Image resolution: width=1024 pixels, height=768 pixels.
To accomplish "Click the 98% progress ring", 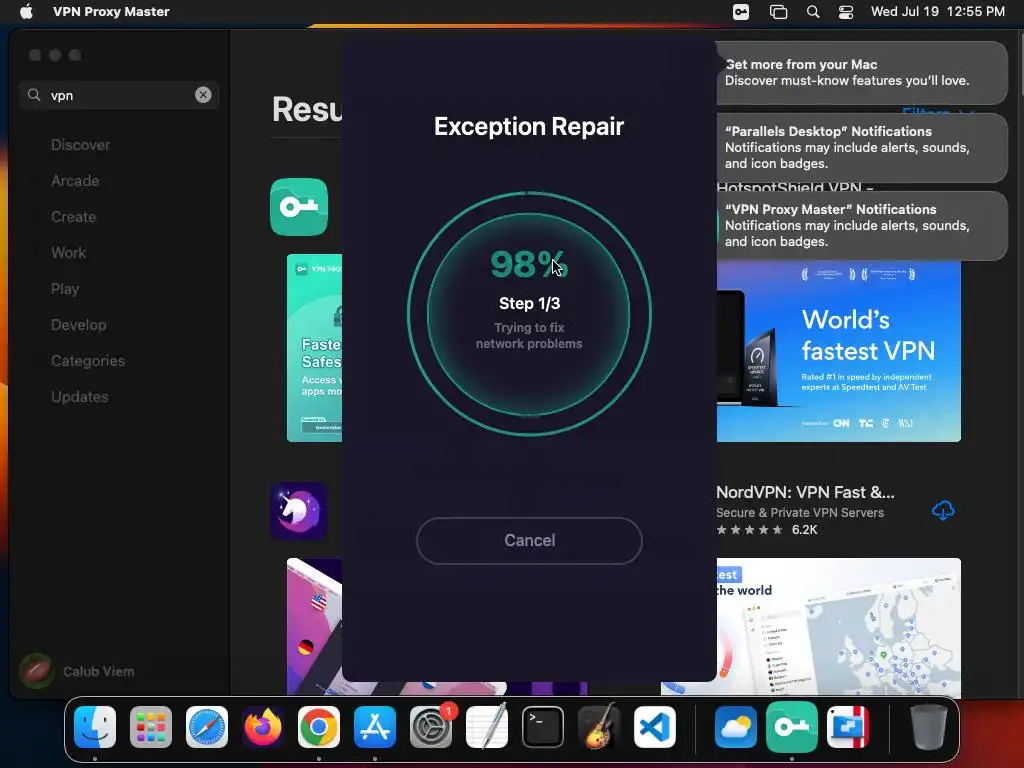I will 529,314.
